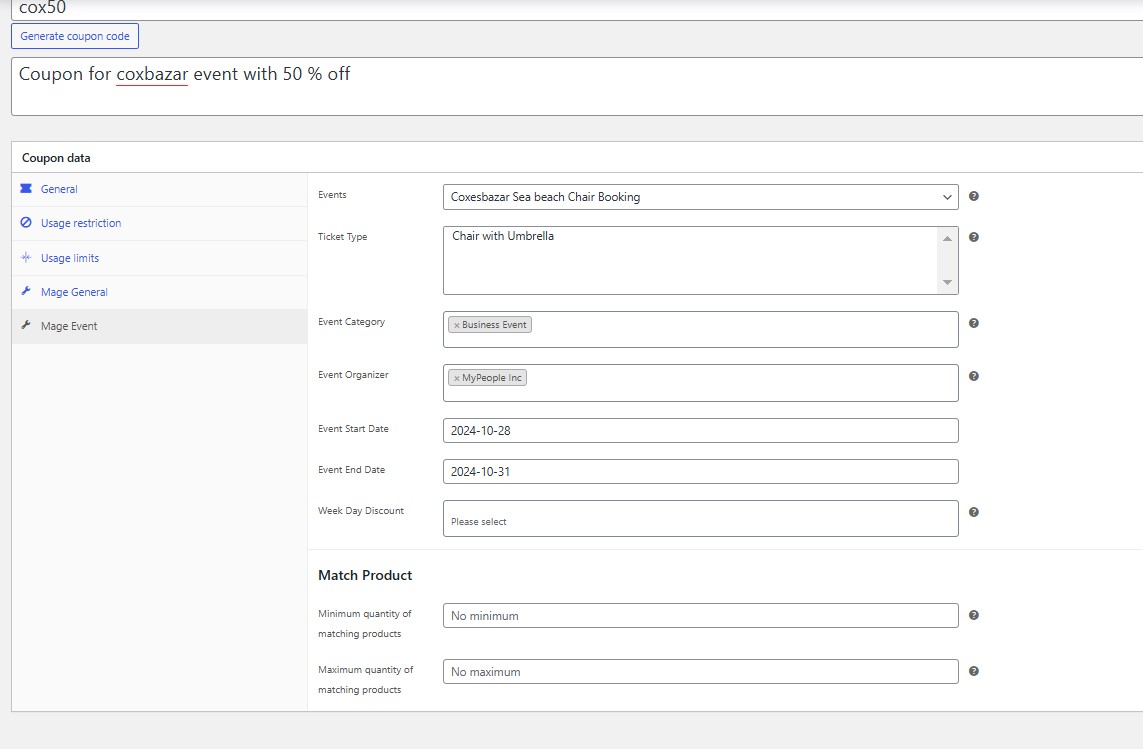Viewport: 1143px width, 749px height.
Task: Click the Event Organizer multi-select box
Action: coord(701,383)
